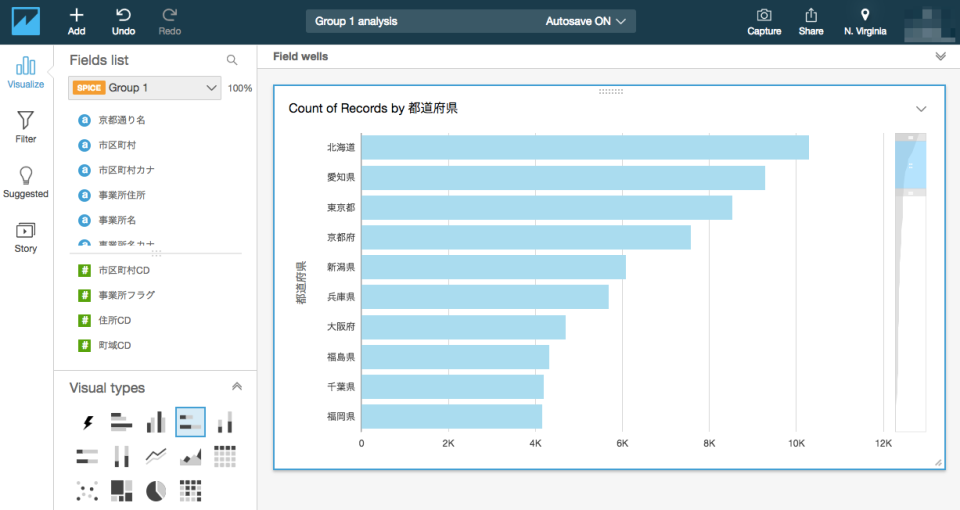The width and height of the screenshot is (960, 510).
Task: Collapse the Visual types section
Action: click(237, 386)
